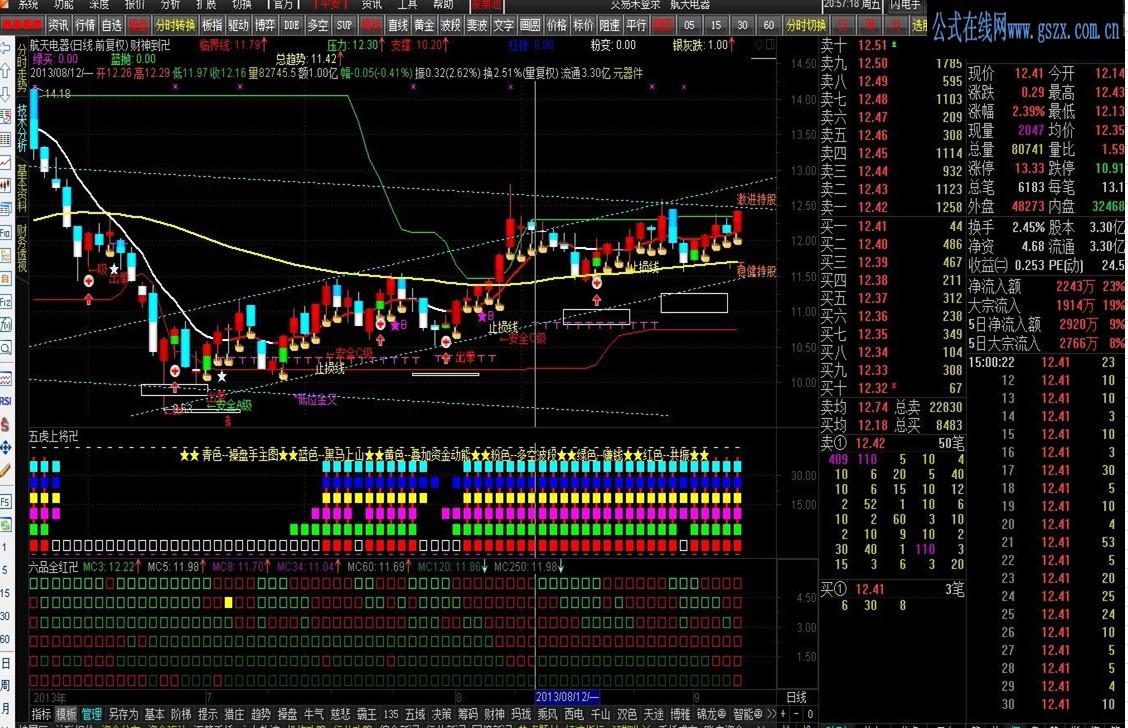Click the f(x) formula icon in sidebar
Viewport: 1128px width, 728px height.
(5, 325)
